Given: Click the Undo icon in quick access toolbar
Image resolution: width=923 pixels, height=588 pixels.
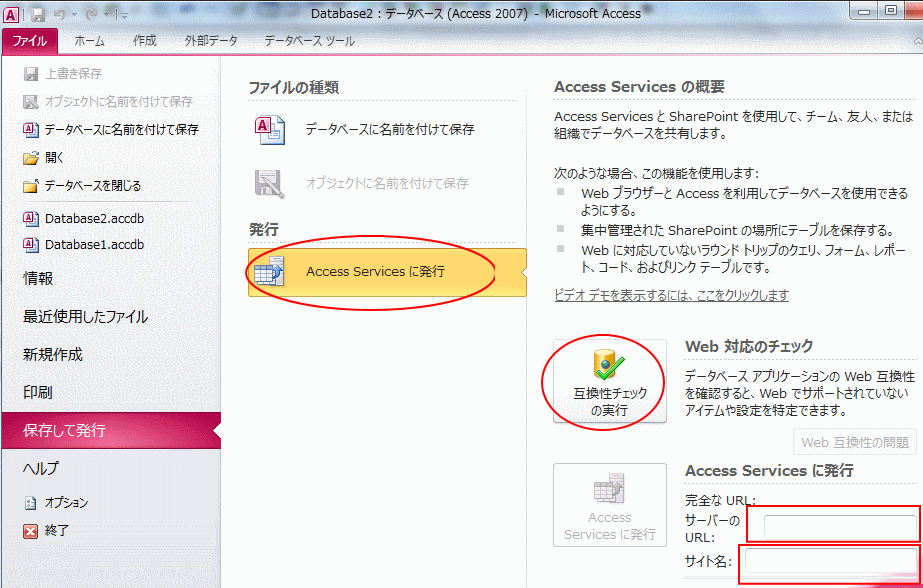Looking at the screenshot, I should [59, 15].
